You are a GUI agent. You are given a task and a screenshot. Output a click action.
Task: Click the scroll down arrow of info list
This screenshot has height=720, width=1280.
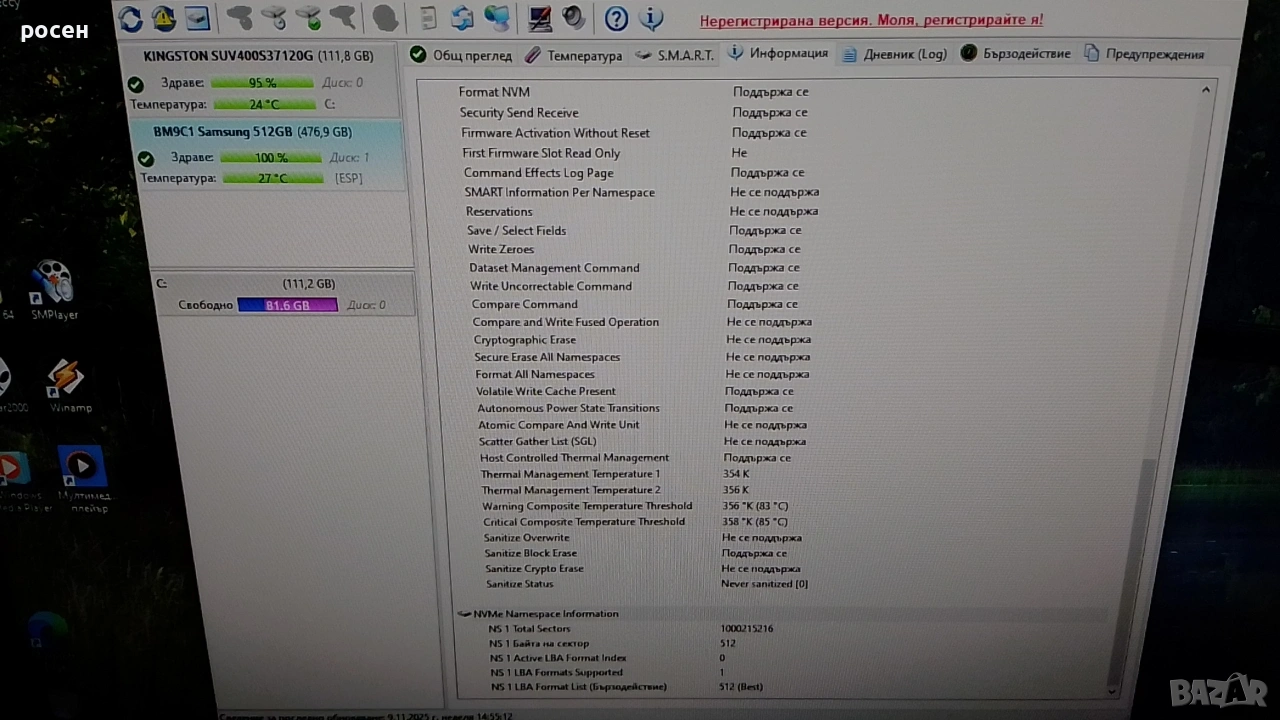click(1113, 690)
